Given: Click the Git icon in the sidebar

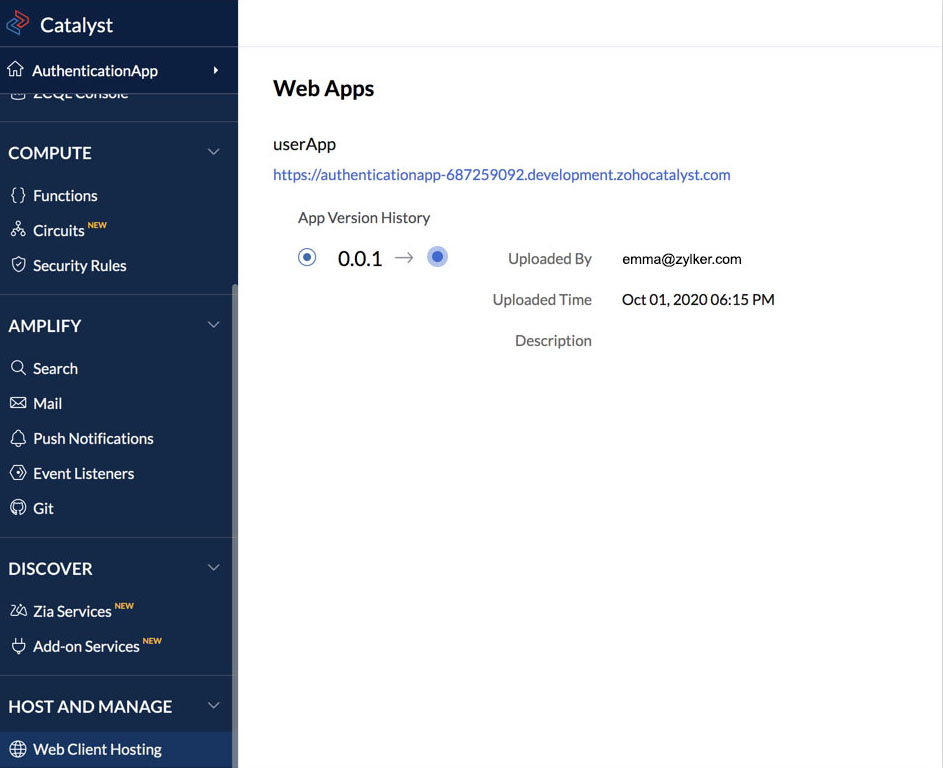Looking at the screenshot, I should tap(17, 508).
